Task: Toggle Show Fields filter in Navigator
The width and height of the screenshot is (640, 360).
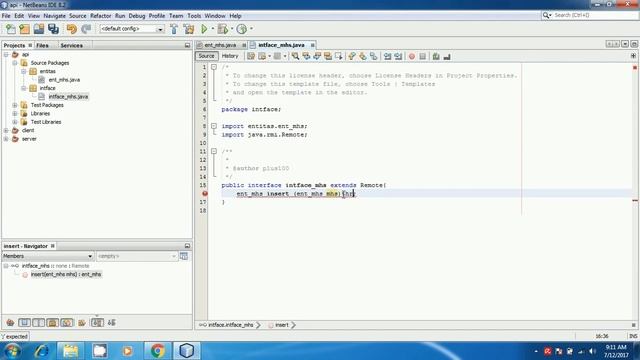Action: pos(24,322)
